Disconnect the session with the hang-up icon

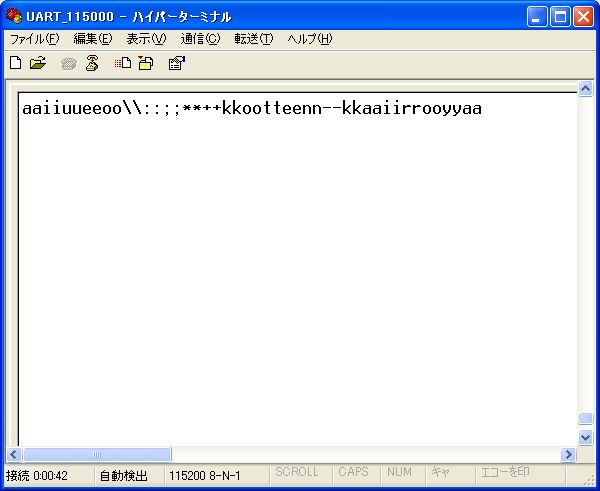pyautogui.click(x=92, y=63)
